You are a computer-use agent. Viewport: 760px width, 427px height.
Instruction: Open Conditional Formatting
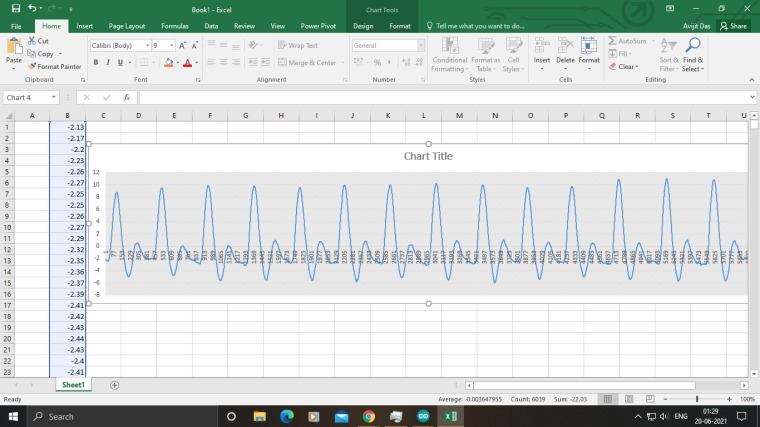[449, 55]
